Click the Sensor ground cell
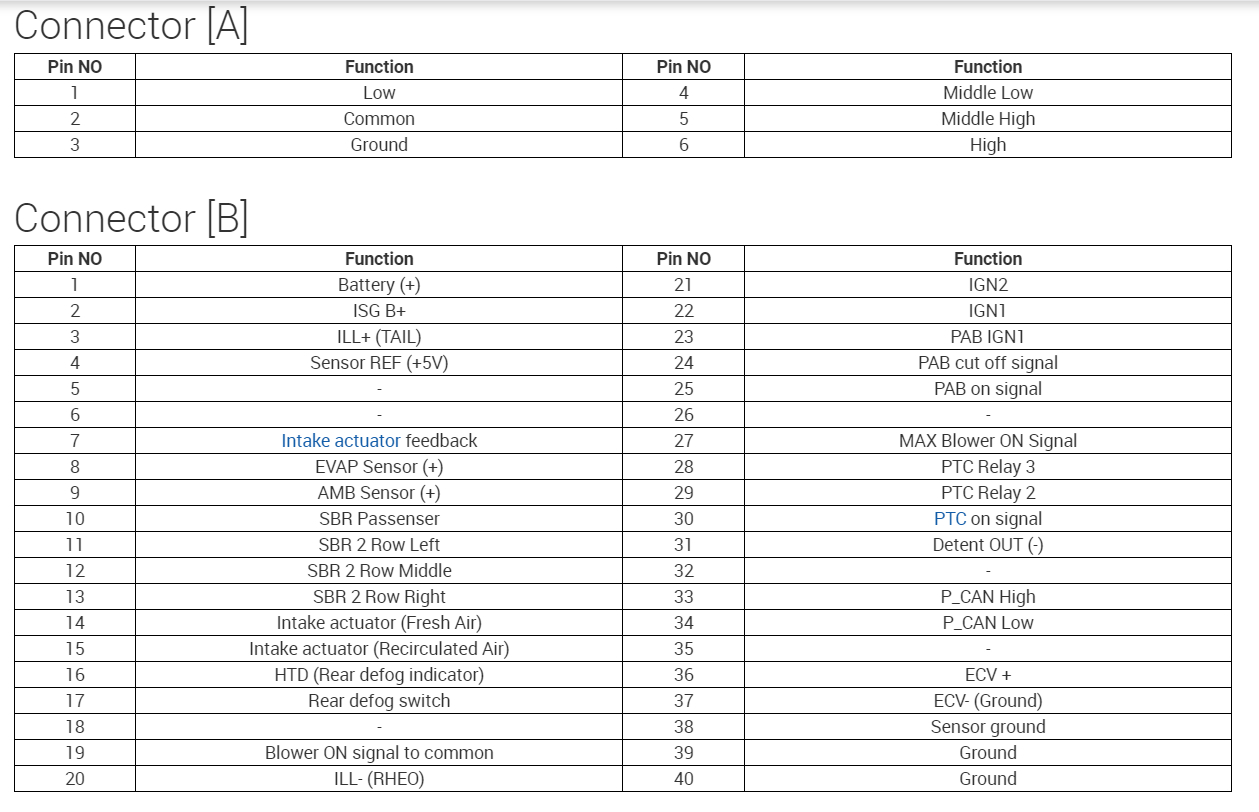 987,727
